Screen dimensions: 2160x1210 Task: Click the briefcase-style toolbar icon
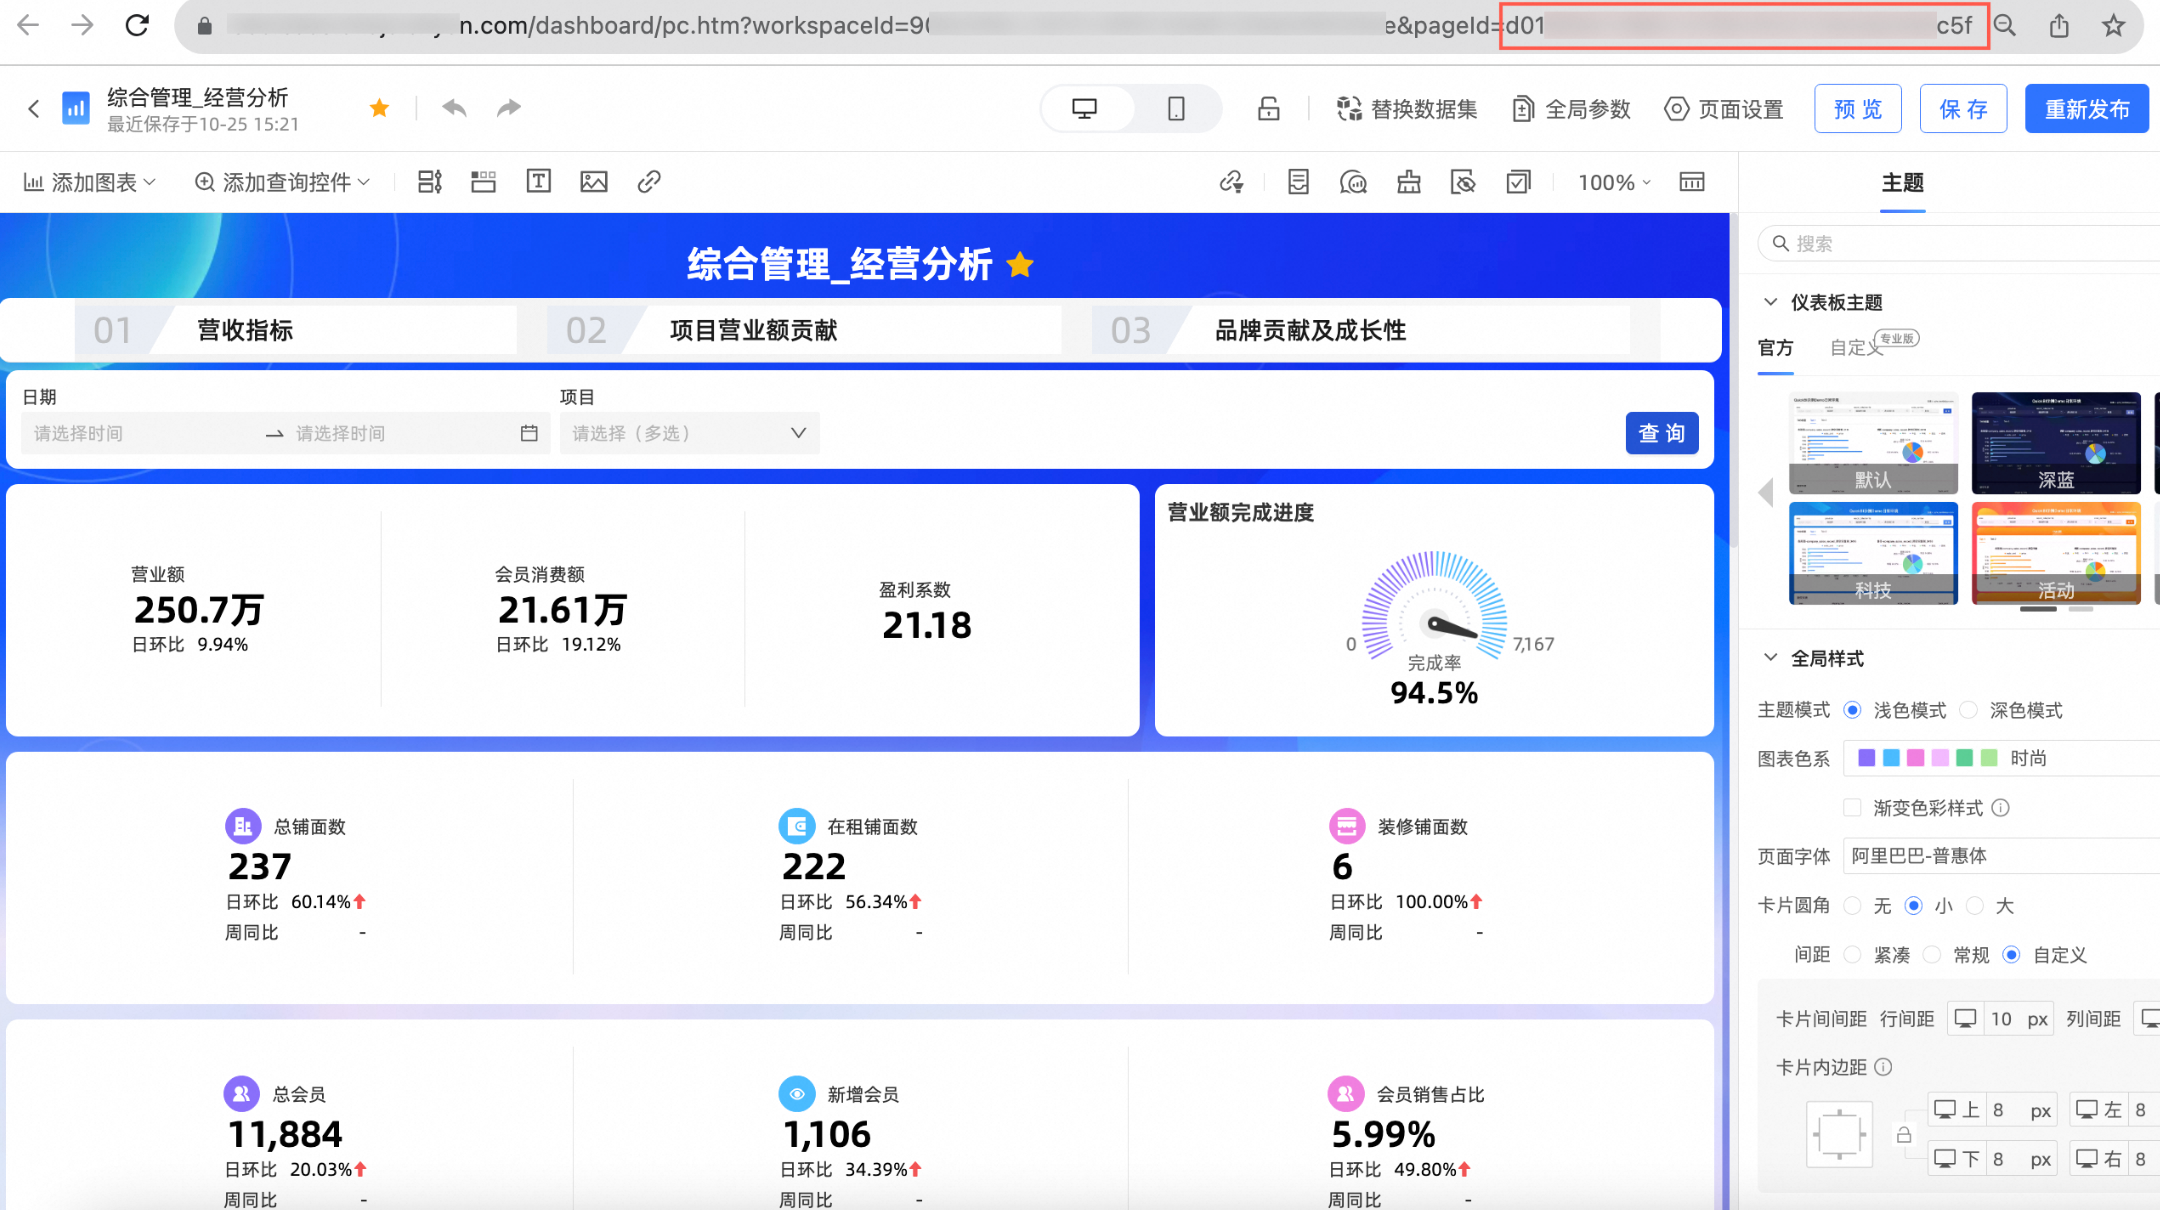pyautogui.click(x=1408, y=182)
